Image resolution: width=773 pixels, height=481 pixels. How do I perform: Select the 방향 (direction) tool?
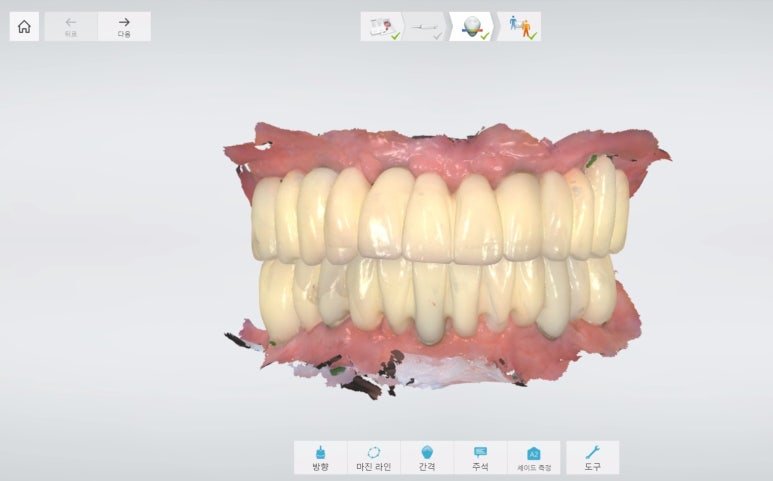coord(320,458)
